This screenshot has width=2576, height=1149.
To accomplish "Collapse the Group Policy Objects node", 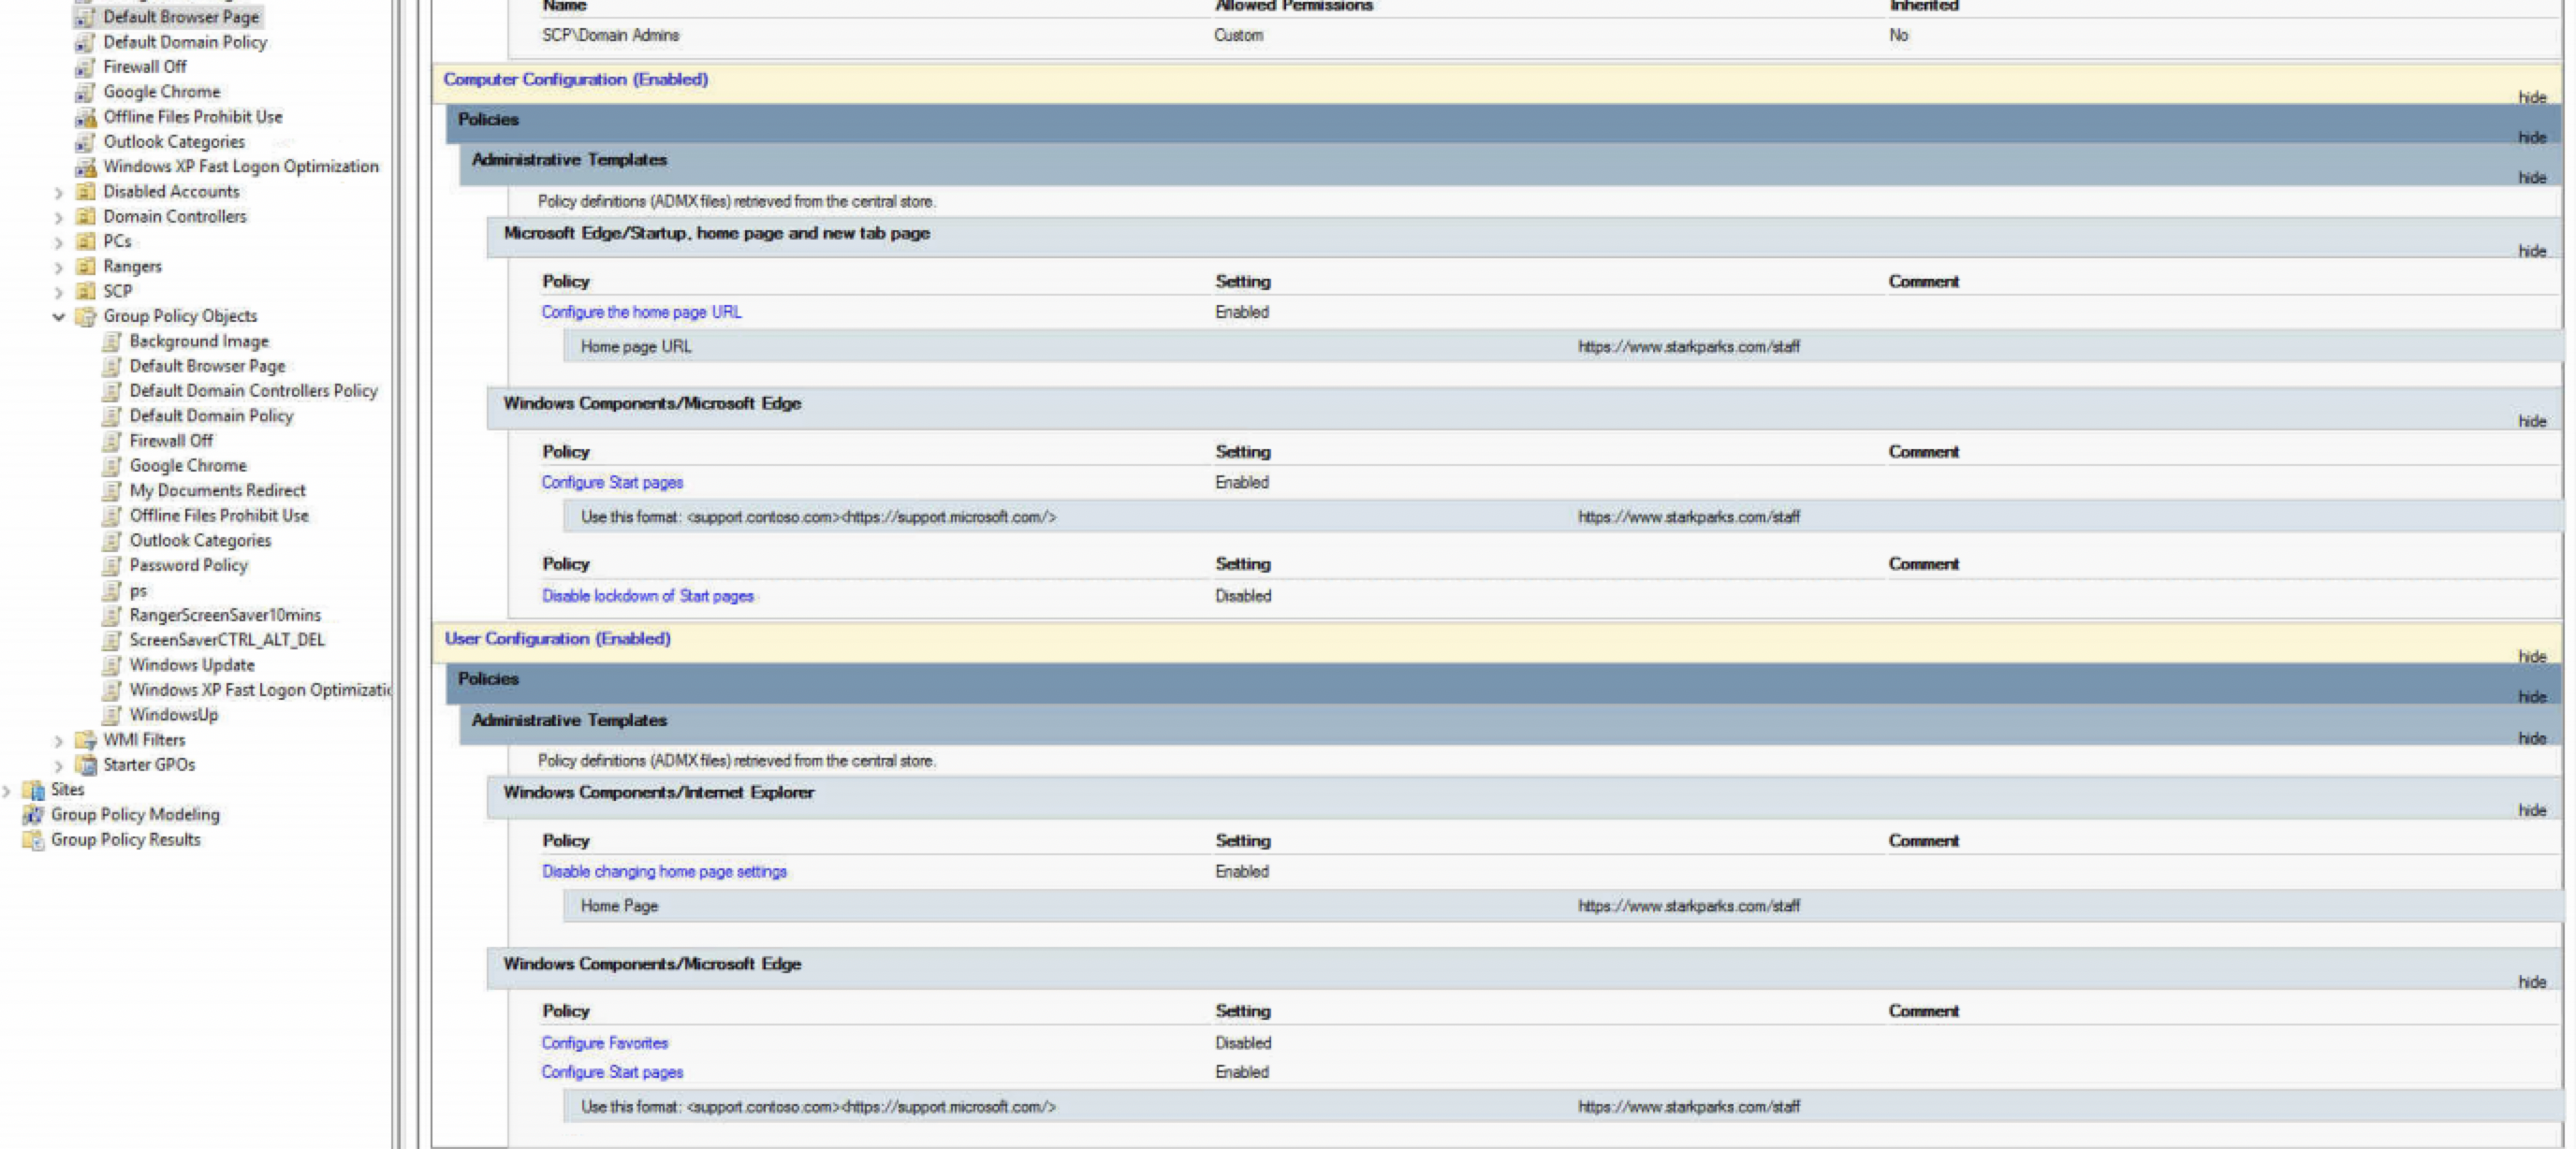I will [x=58, y=316].
